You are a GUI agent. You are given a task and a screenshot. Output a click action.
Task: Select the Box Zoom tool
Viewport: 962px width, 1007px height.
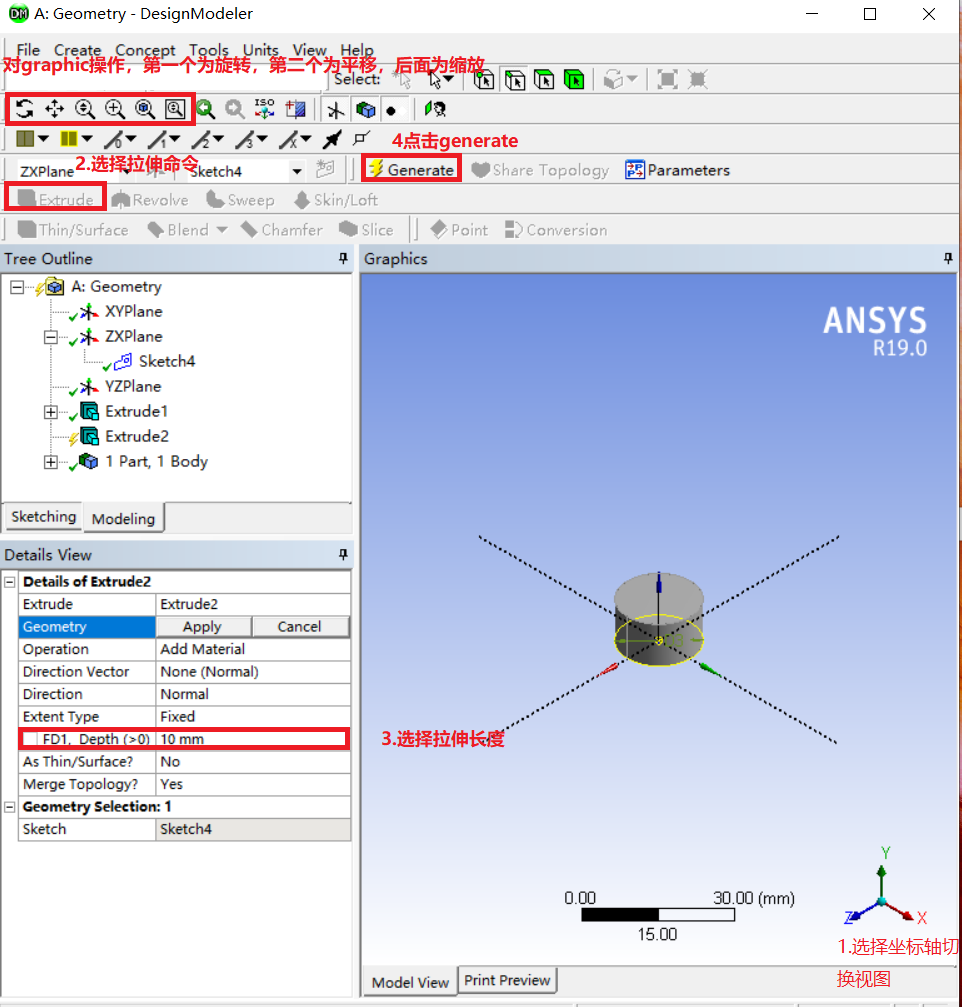pos(115,109)
